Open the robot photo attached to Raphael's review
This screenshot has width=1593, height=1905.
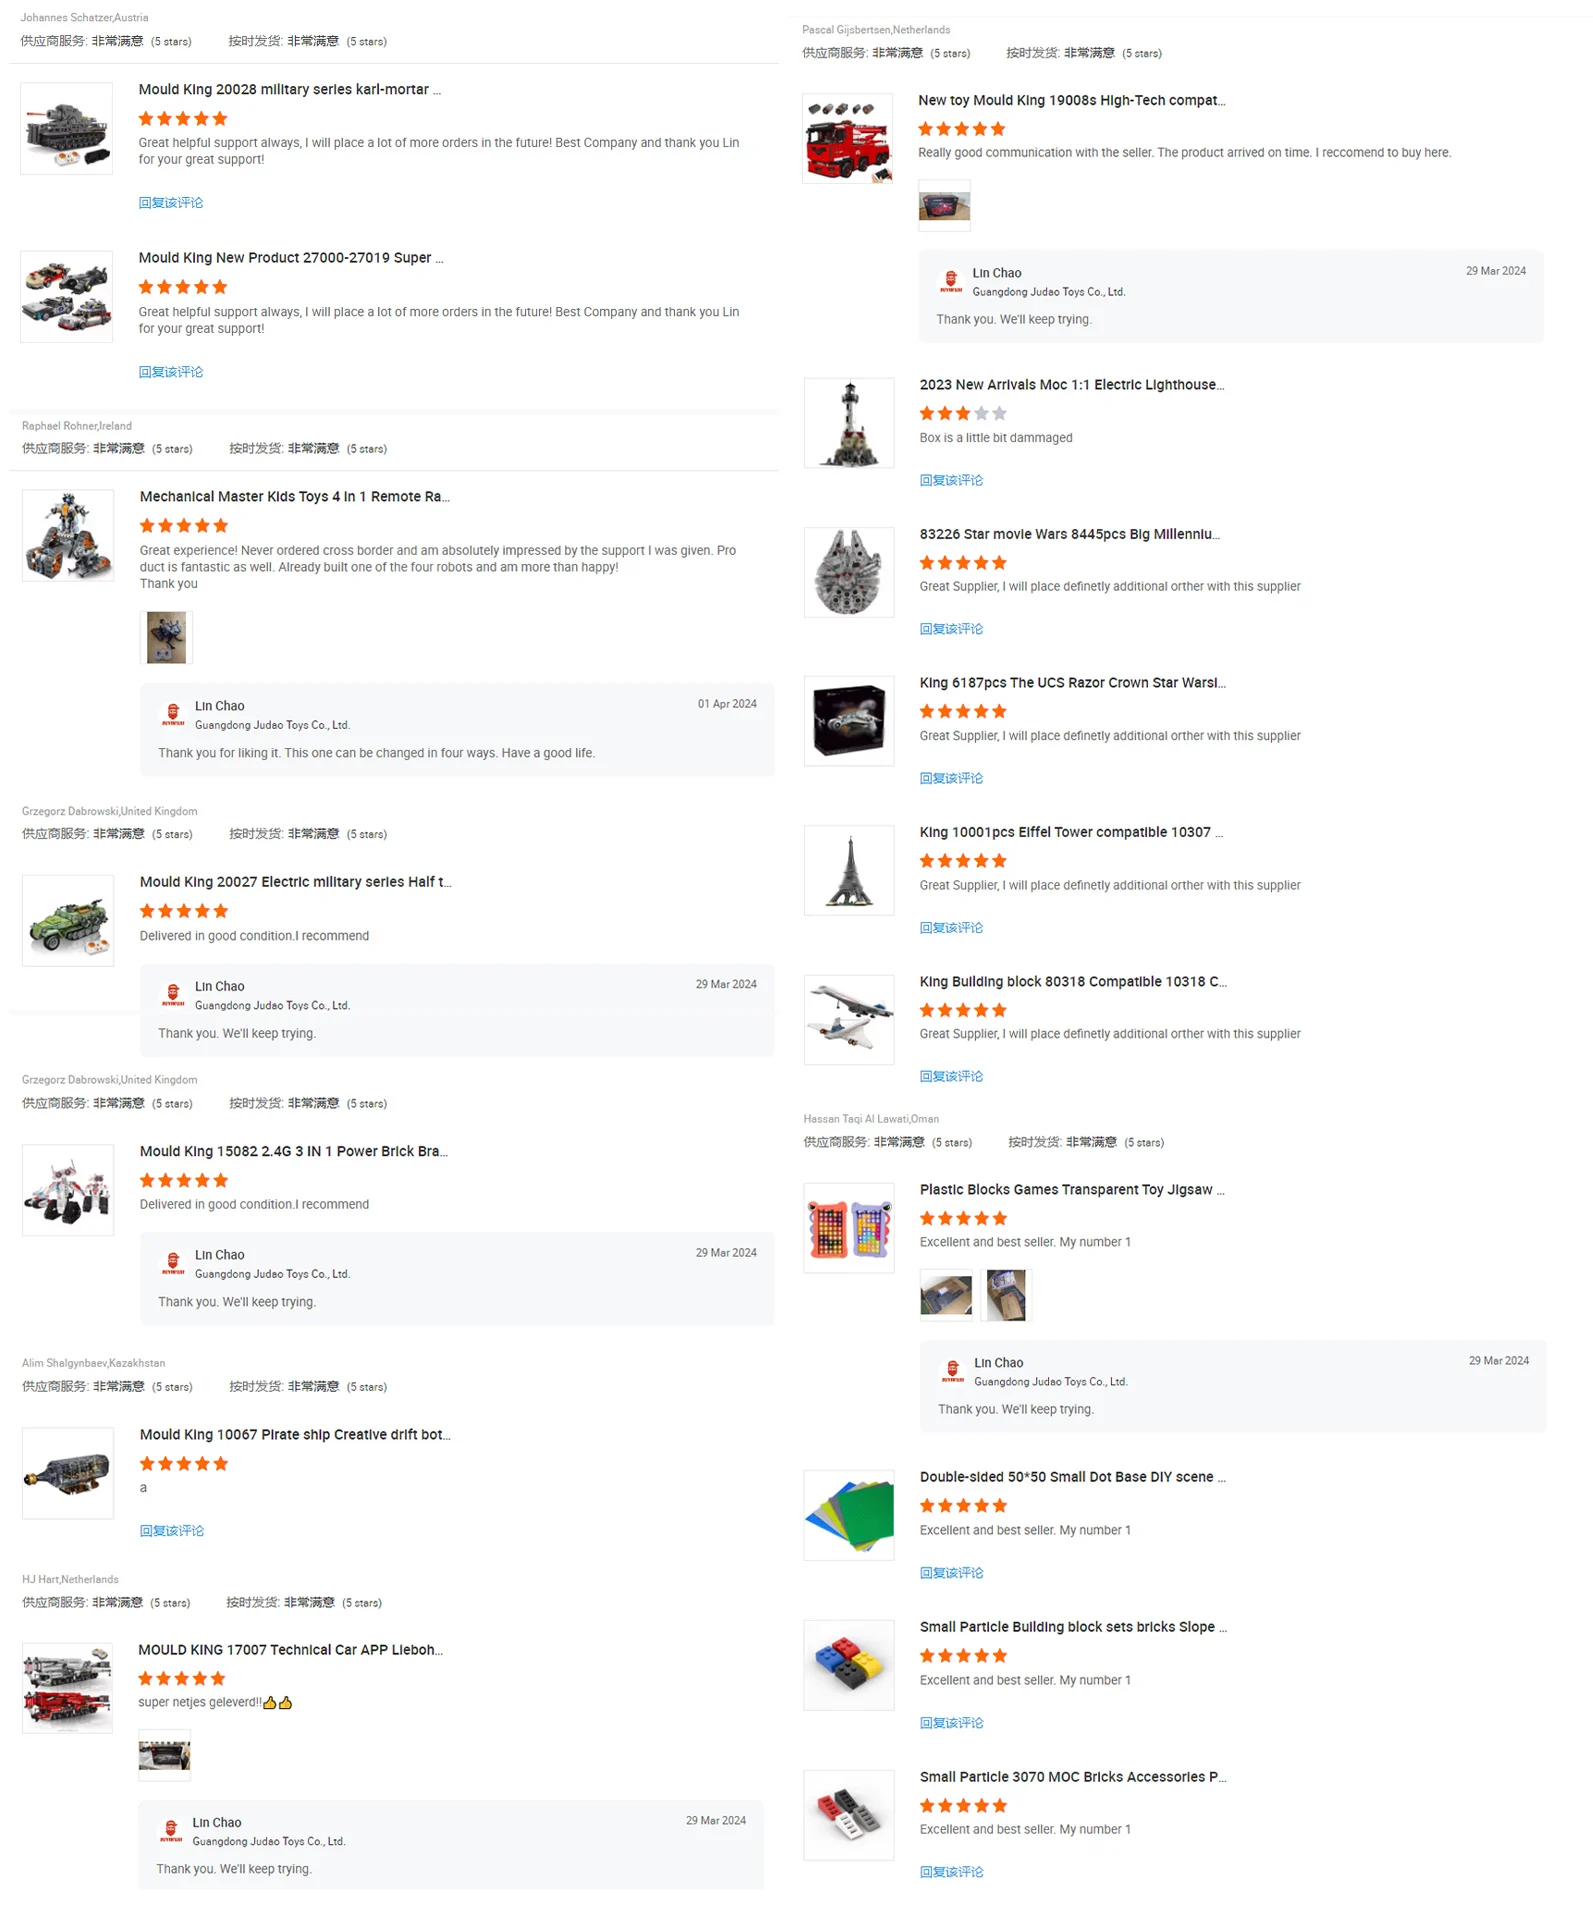pyautogui.click(x=166, y=637)
